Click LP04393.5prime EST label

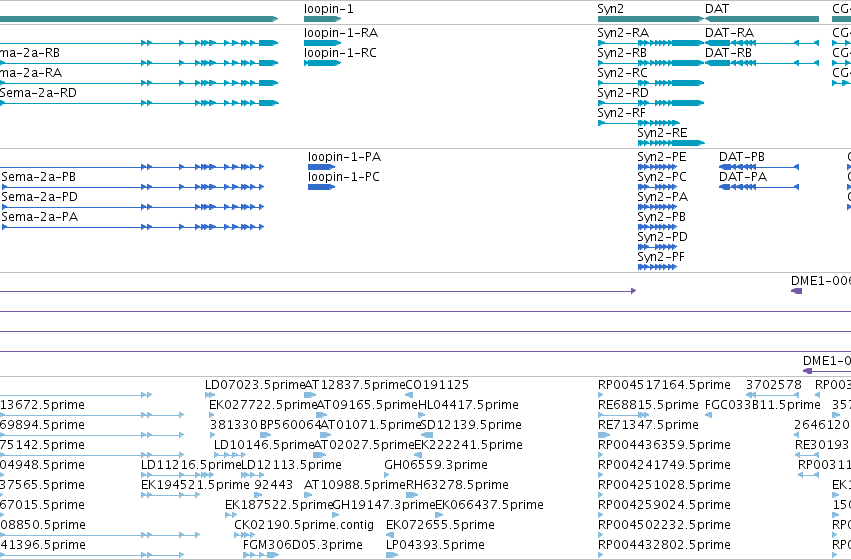[435, 545]
